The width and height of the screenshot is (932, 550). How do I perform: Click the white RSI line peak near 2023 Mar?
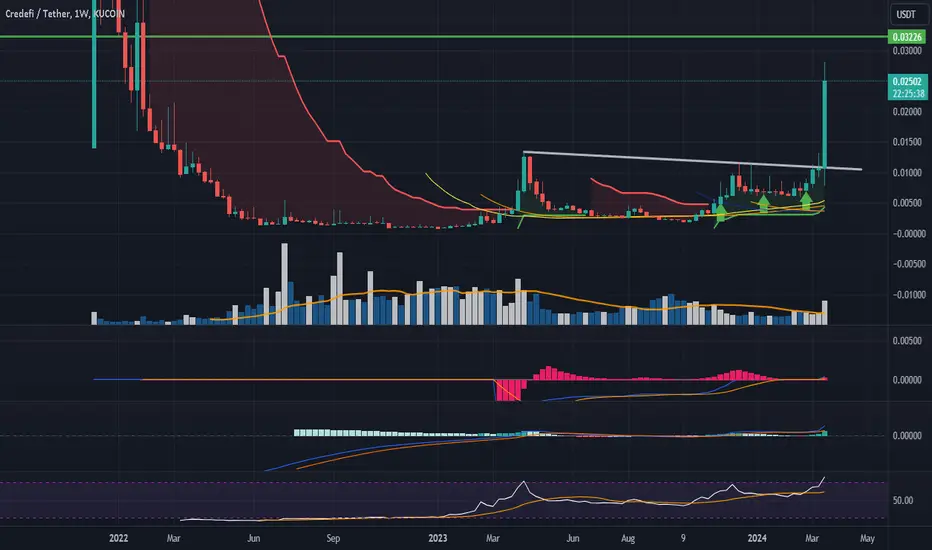tap(524, 482)
